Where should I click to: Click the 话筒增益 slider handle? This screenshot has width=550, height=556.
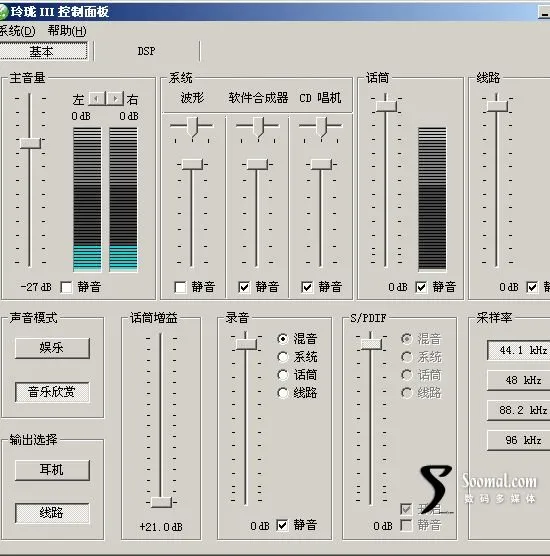tap(161, 502)
